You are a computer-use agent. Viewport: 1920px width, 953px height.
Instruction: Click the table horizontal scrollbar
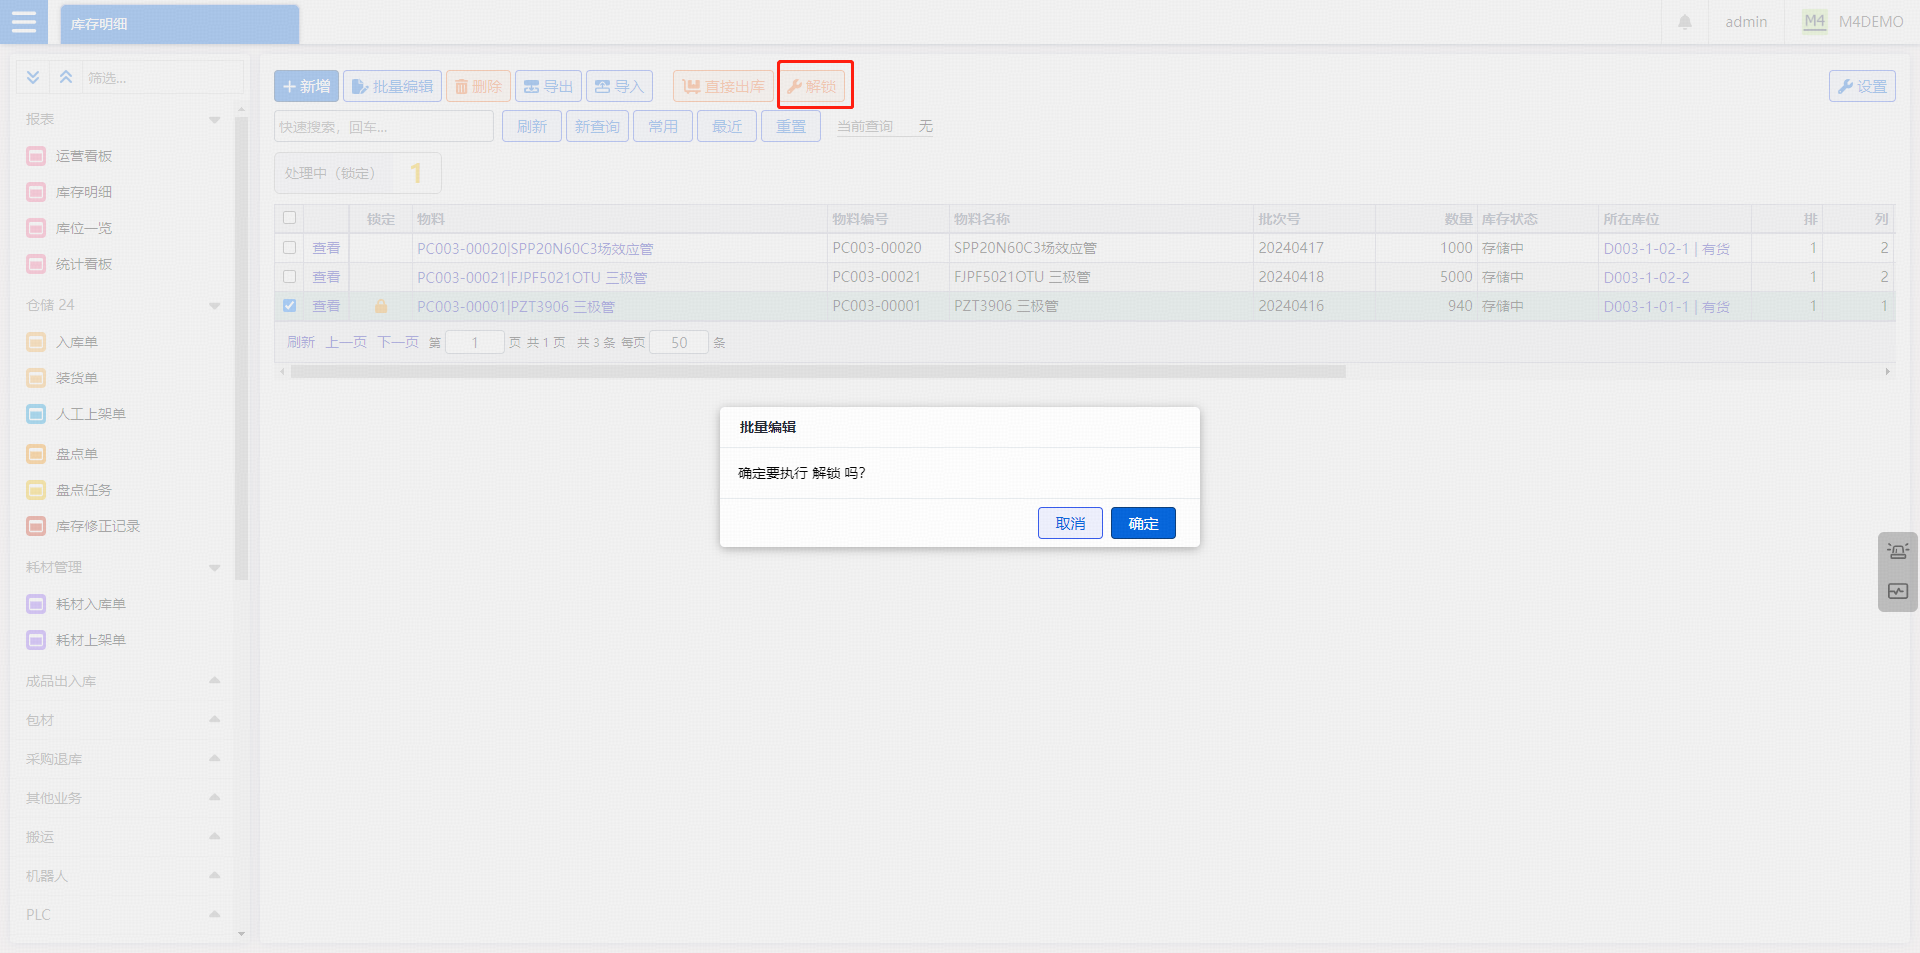pyautogui.click(x=818, y=371)
